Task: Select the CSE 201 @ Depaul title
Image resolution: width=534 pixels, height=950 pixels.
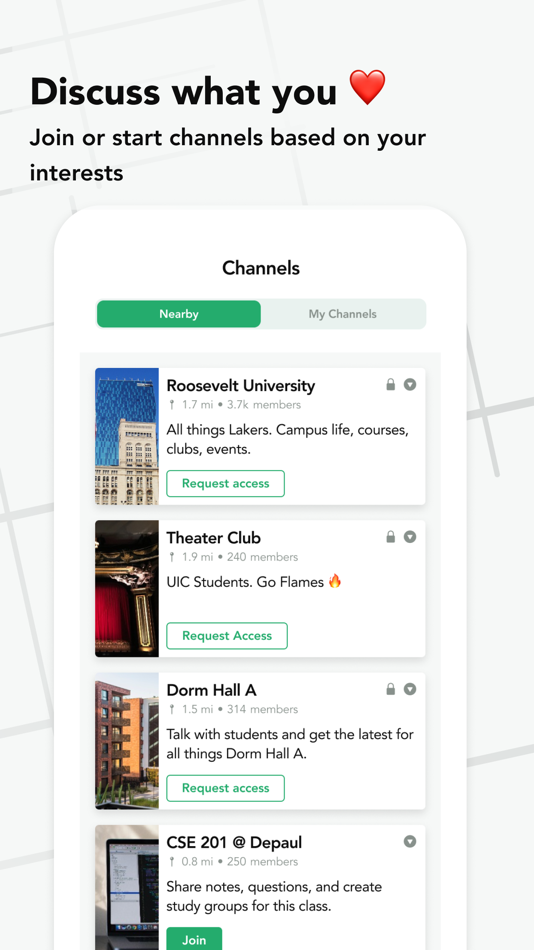Action: coord(234,843)
